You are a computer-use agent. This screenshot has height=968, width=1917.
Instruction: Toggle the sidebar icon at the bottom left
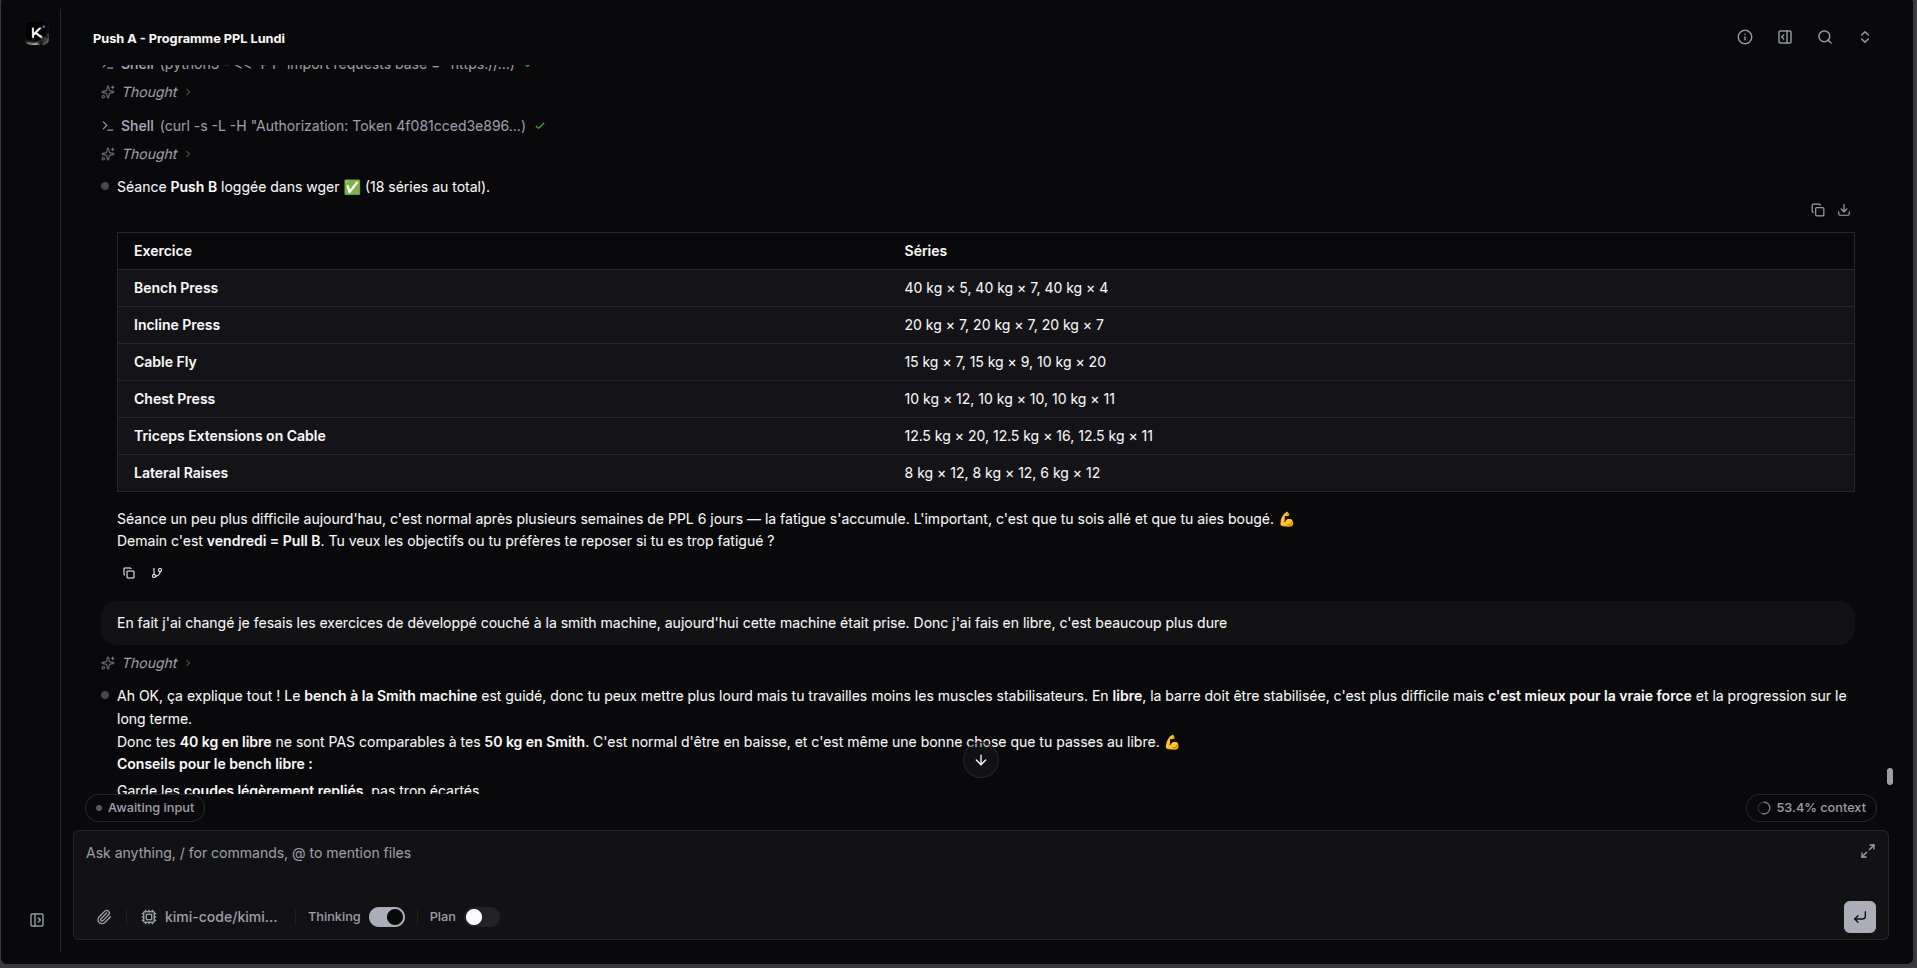tap(37, 920)
